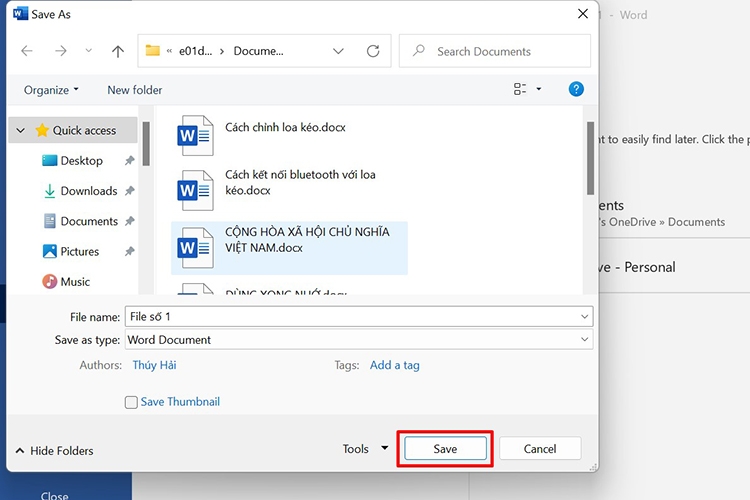
Task: Go back with the left arrow
Action: [27, 51]
